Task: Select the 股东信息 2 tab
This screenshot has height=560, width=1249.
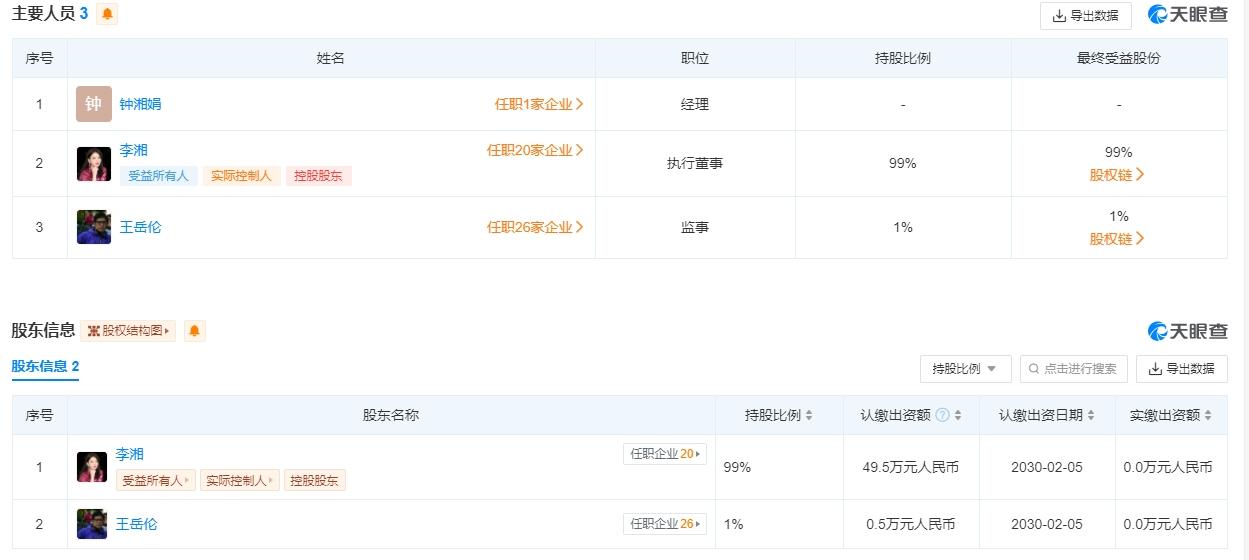Action: click(x=45, y=366)
